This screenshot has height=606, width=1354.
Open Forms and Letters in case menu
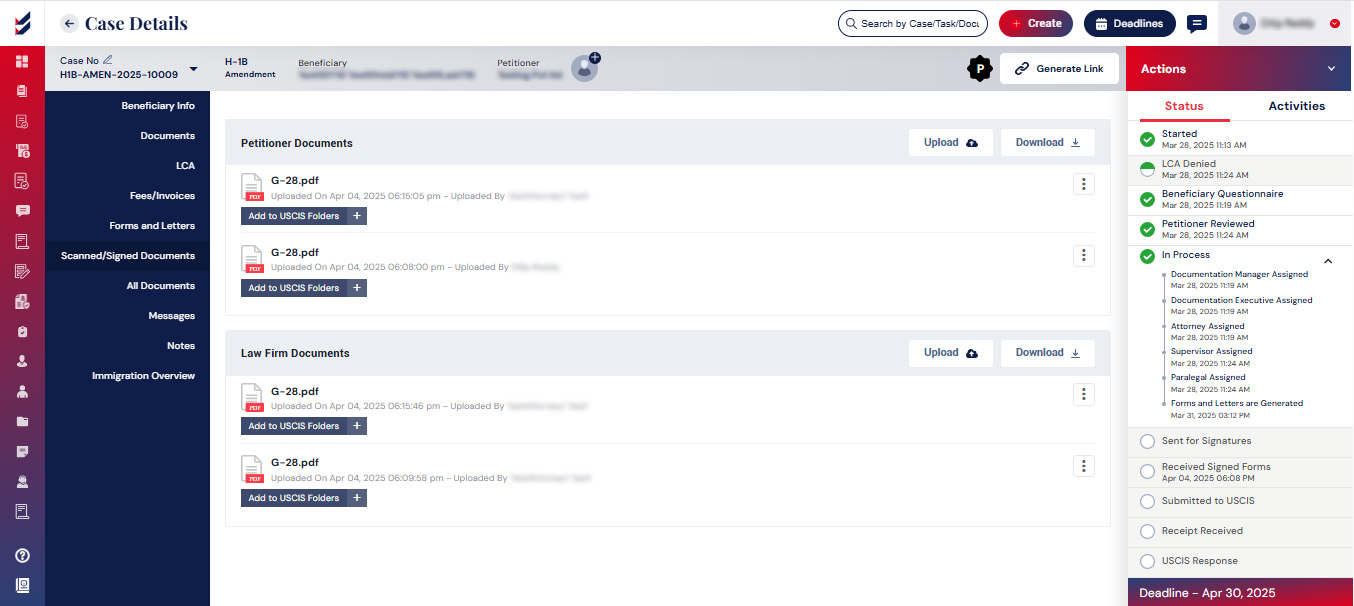(152, 226)
